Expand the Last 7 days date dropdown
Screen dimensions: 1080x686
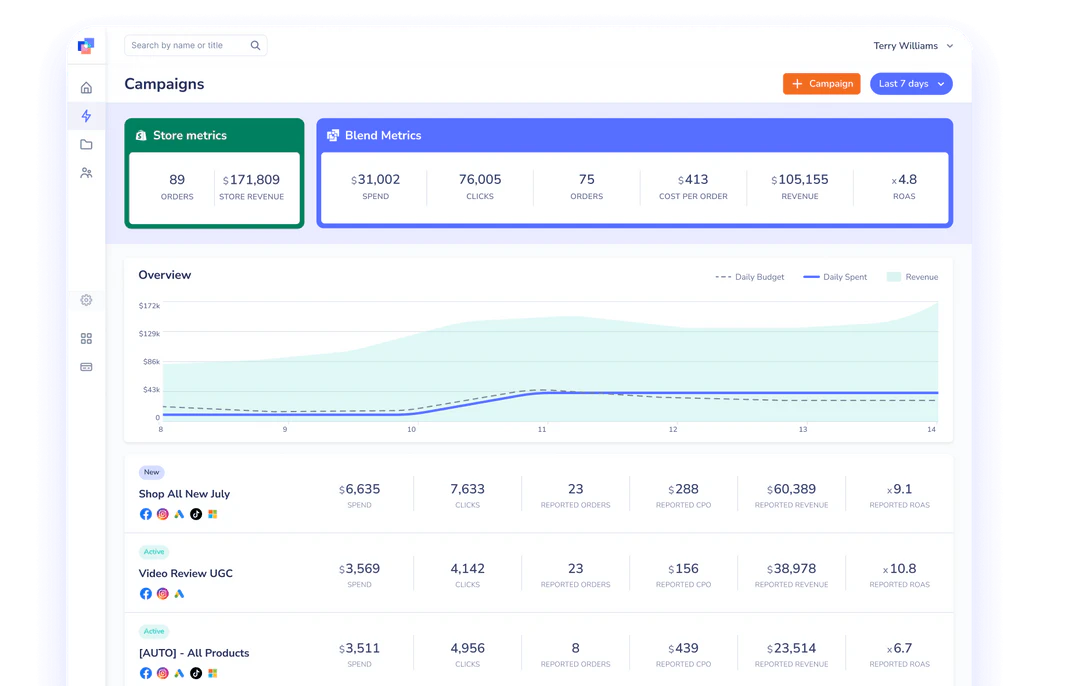click(911, 84)
